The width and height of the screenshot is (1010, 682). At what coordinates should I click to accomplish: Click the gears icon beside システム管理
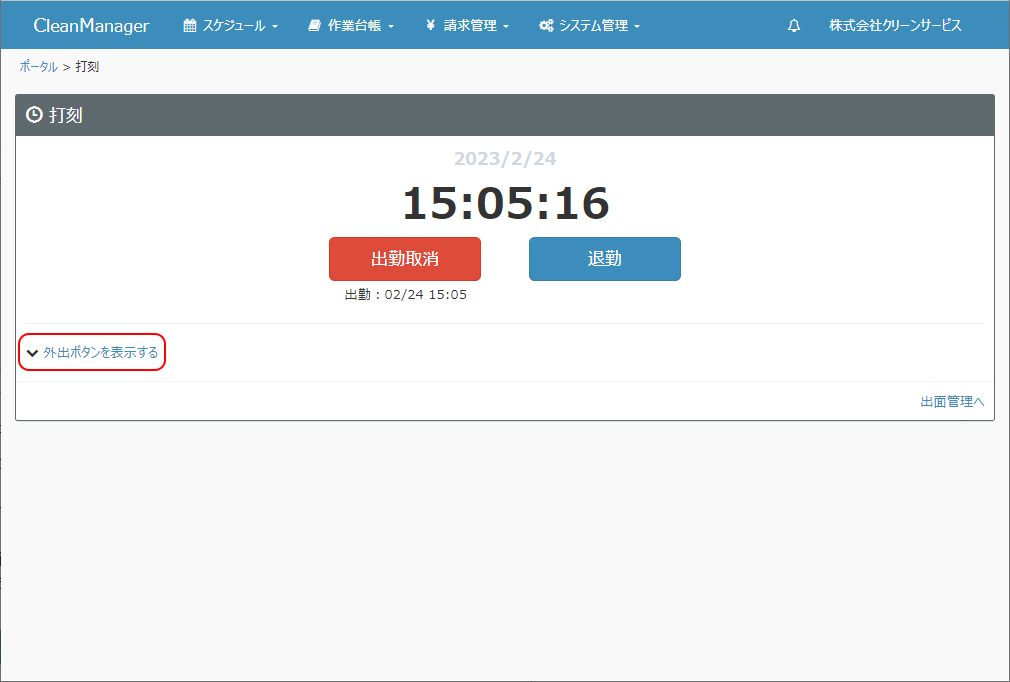(x=546, y=26)
